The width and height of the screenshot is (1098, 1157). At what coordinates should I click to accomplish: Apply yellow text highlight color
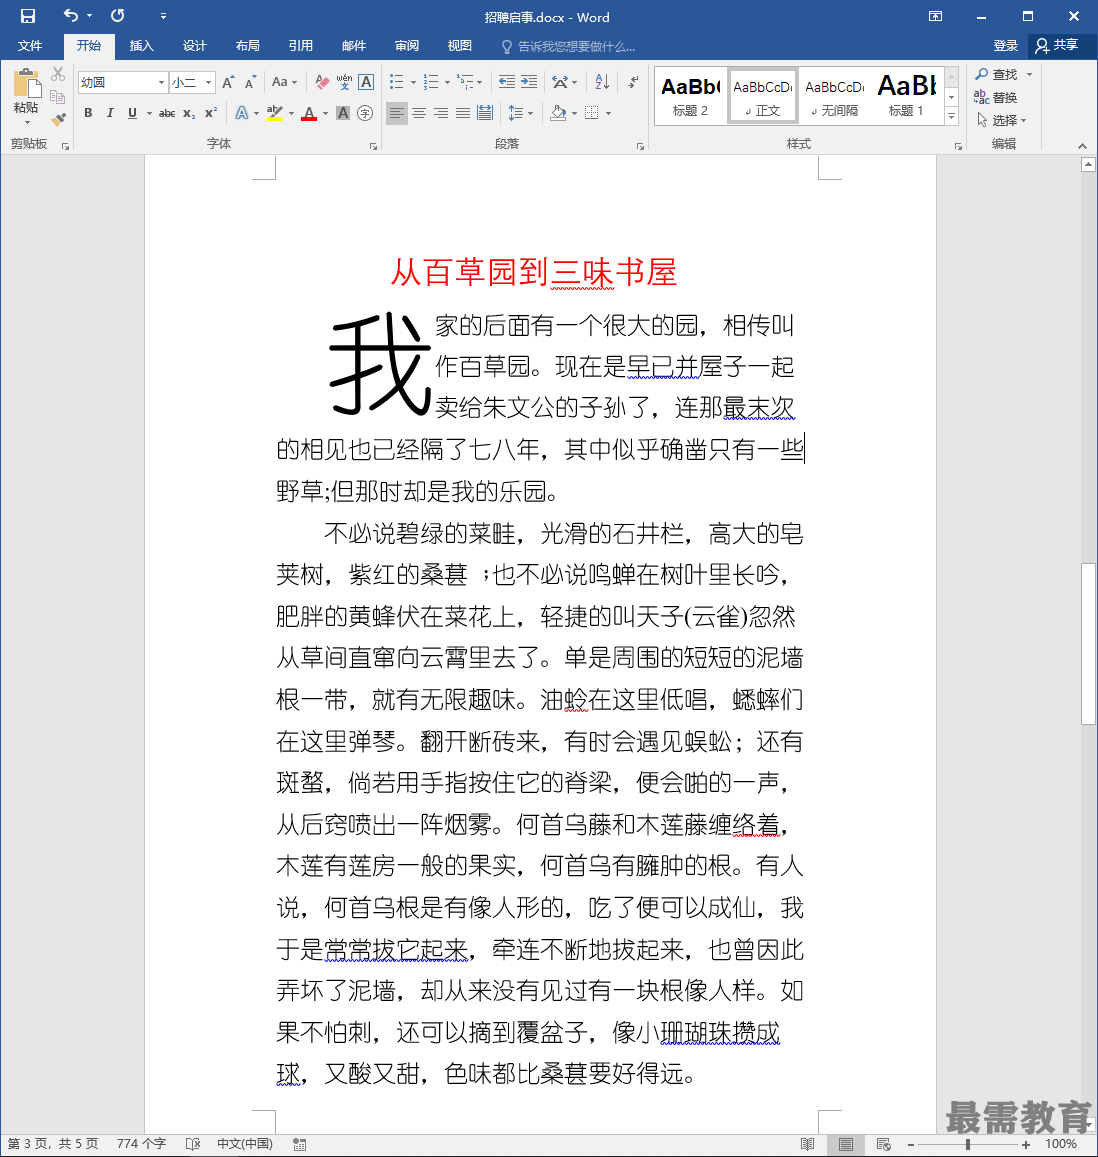(x=274, y=114)
